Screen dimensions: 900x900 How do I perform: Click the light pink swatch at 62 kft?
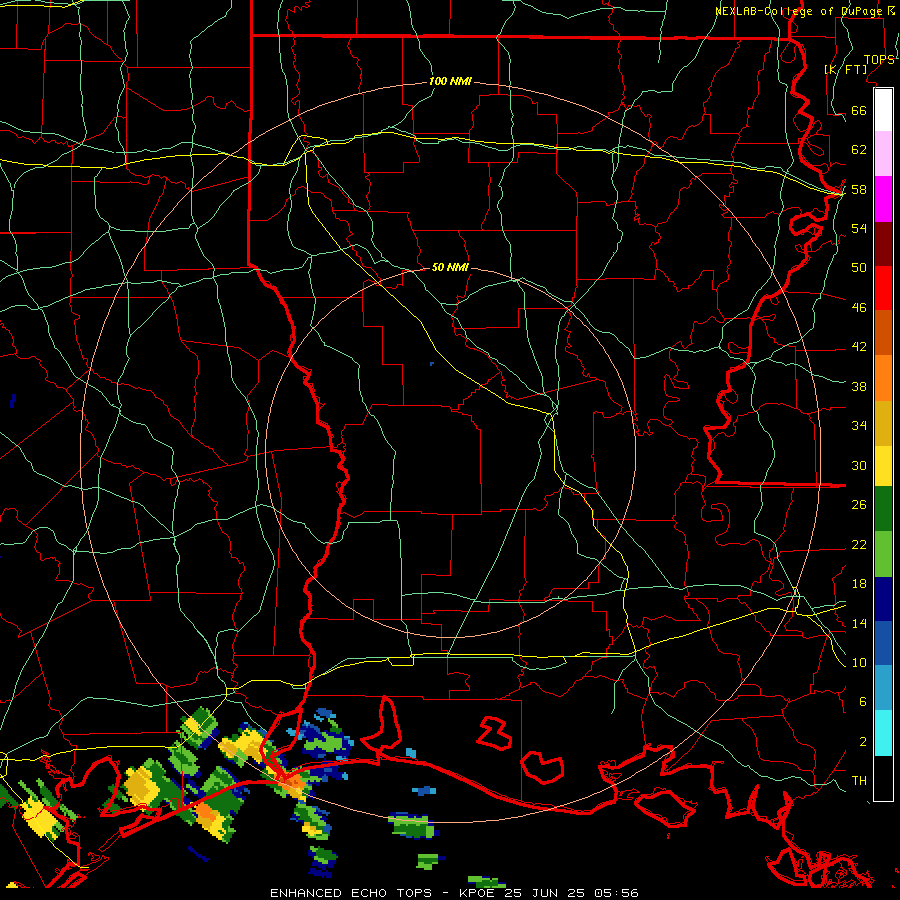pyautogui.click(x=883, y=154)
